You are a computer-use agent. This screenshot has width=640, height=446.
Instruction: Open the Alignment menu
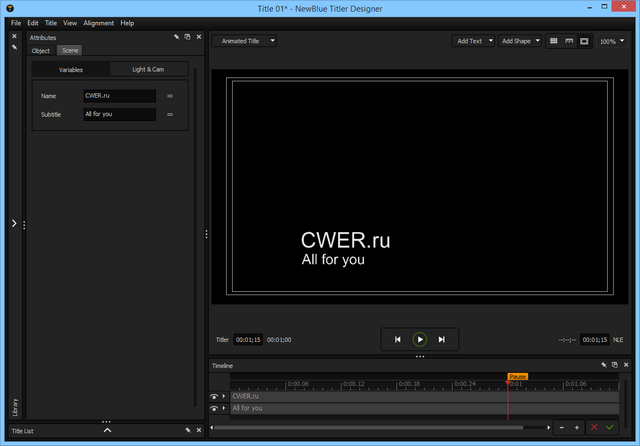[x=98, y=22]
